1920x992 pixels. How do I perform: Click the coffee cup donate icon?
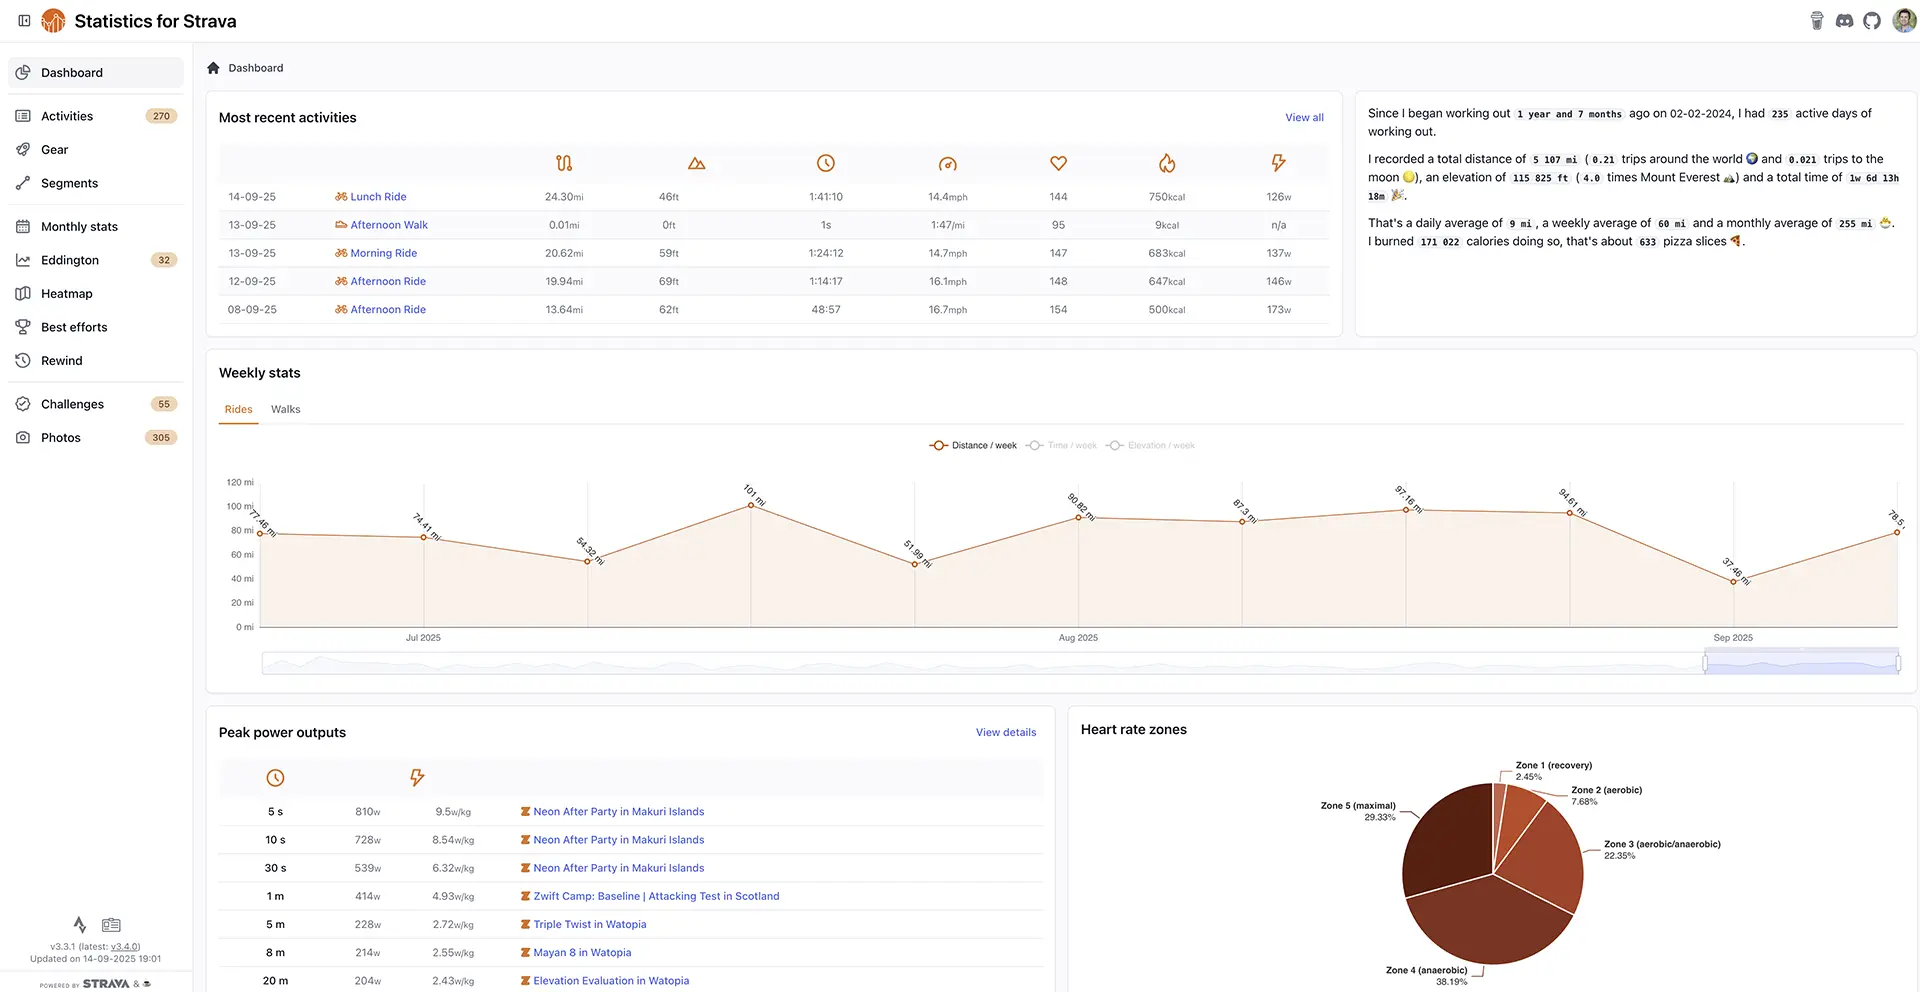[1817, 21]
